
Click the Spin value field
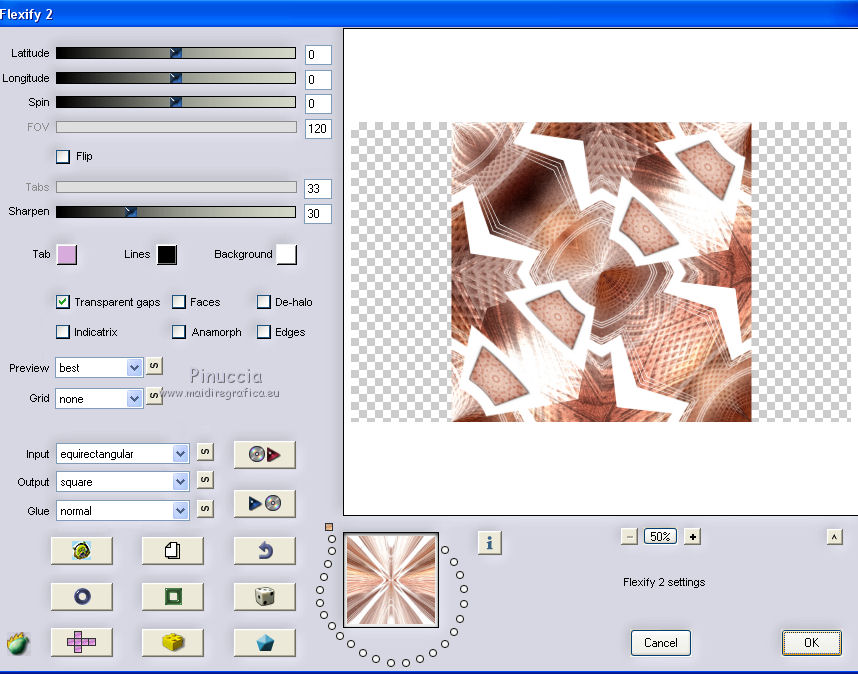[318, 104]
